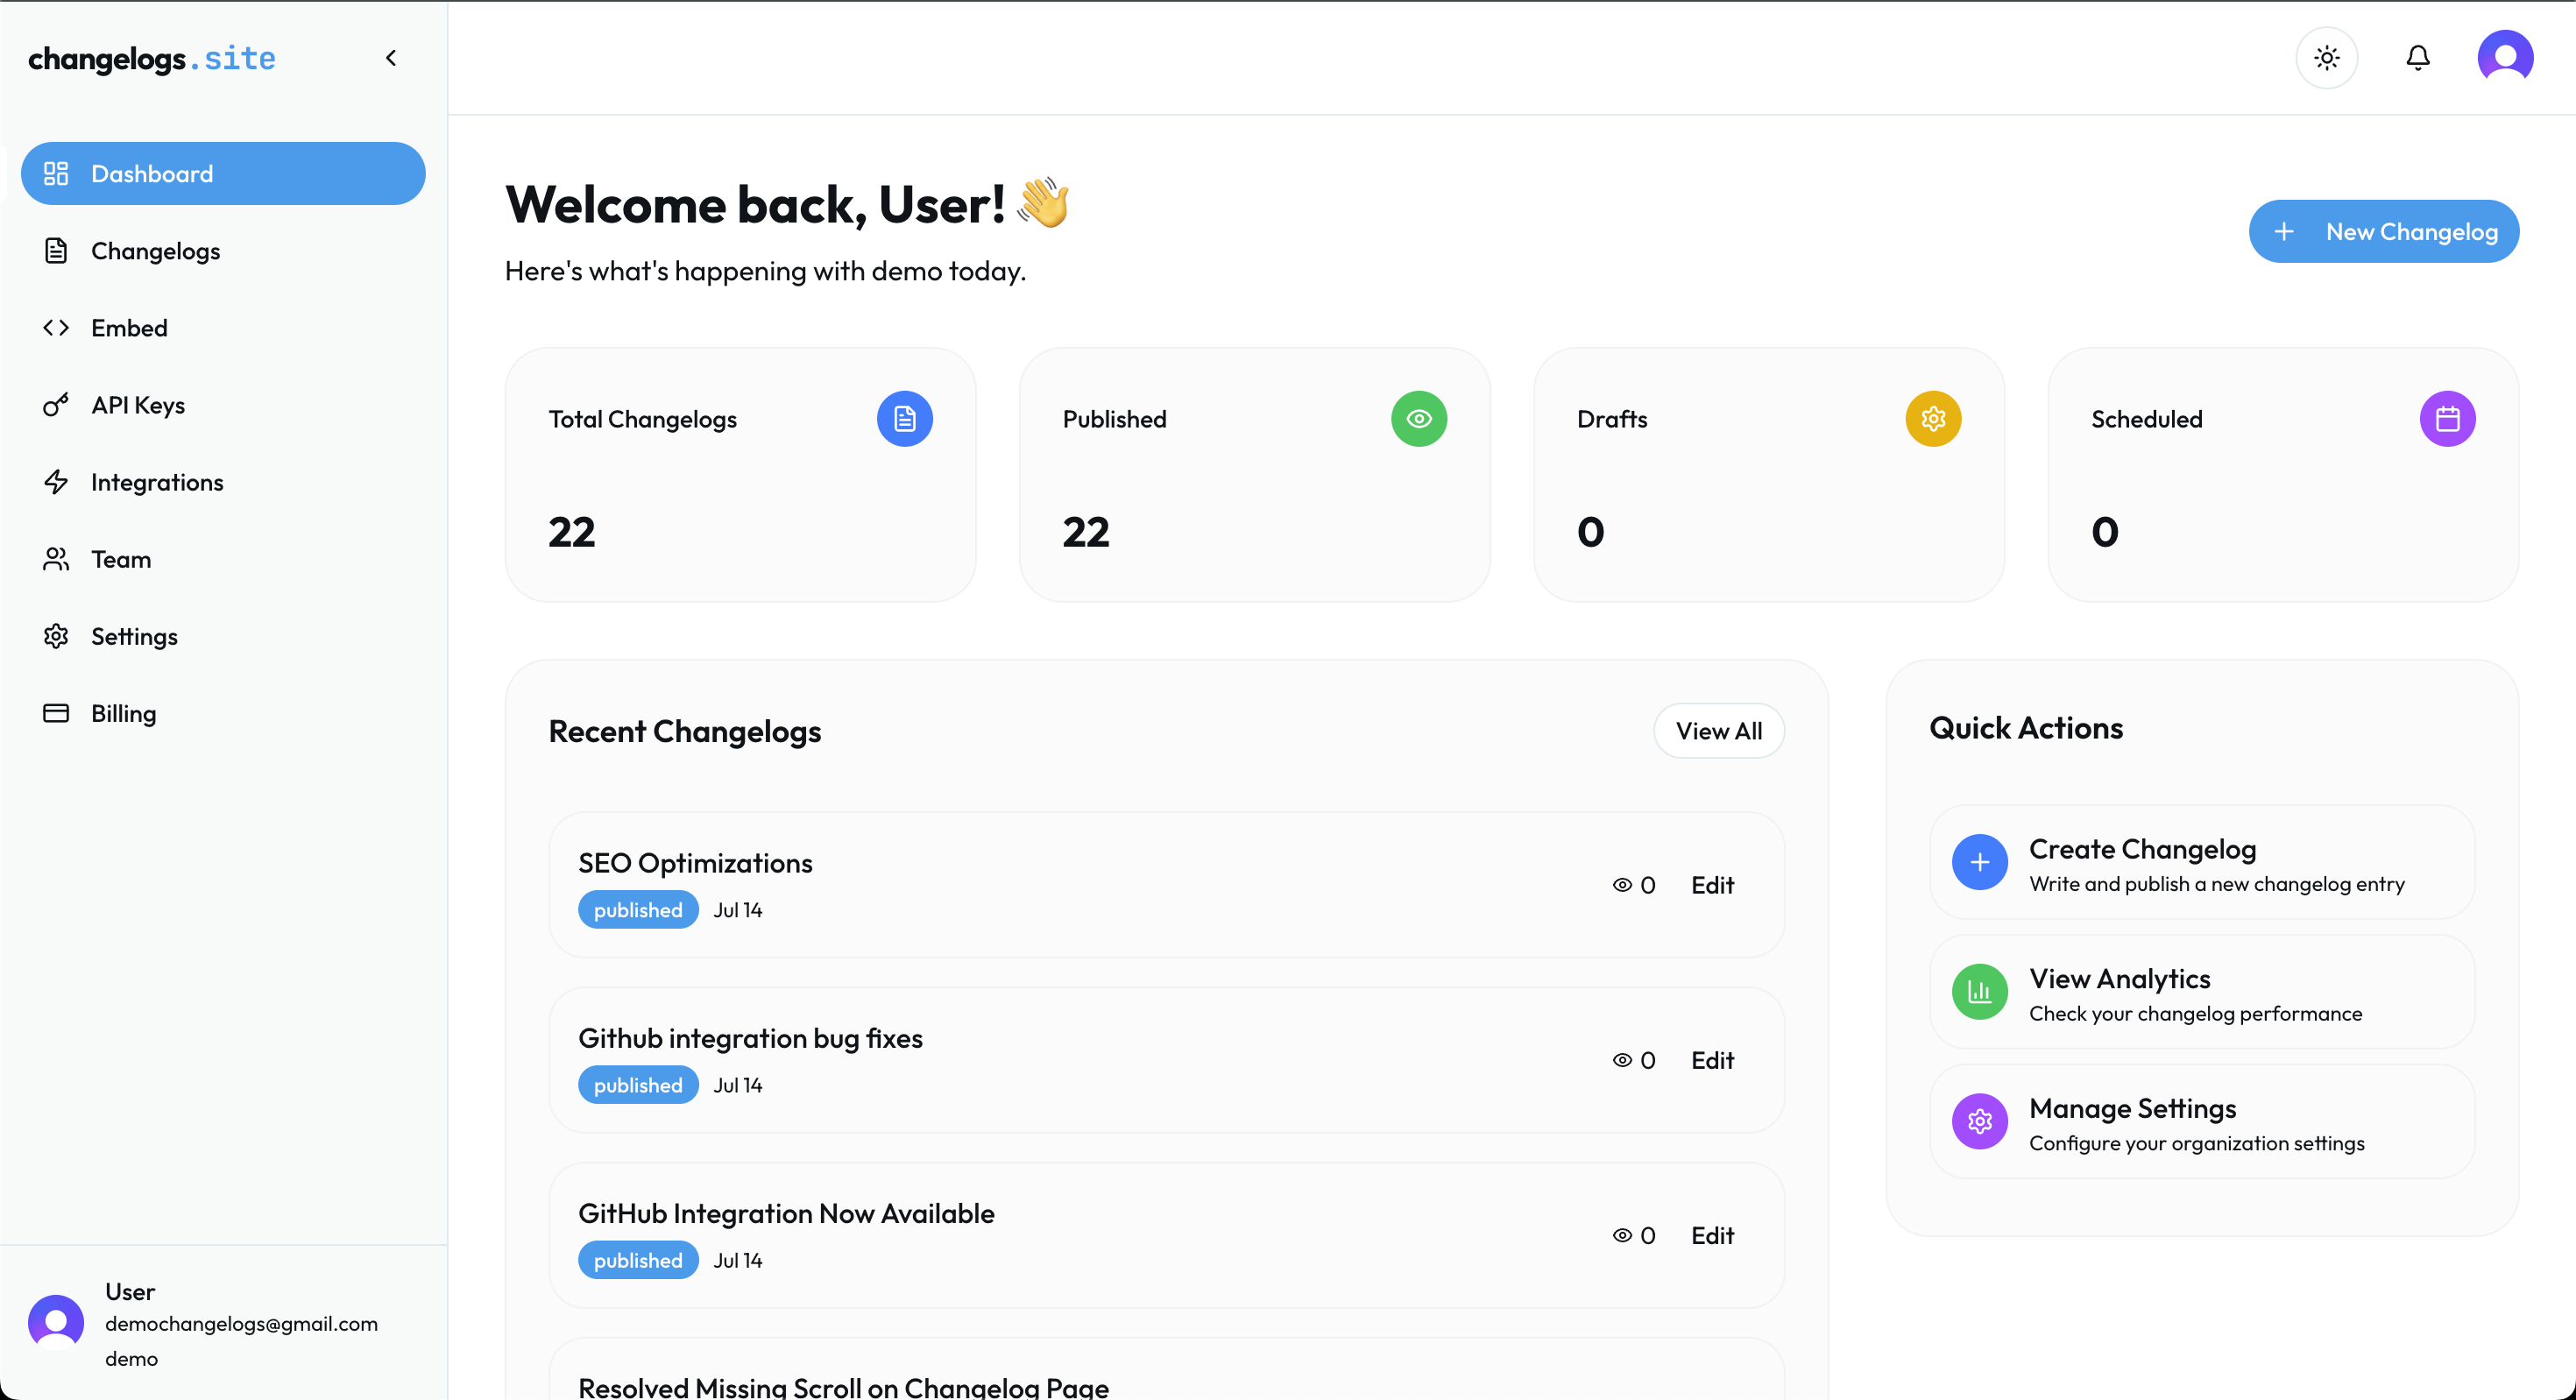Click published badge on Github integration bug fixes
The width and height of the screenshot is (2576, 1400).
638,1085
